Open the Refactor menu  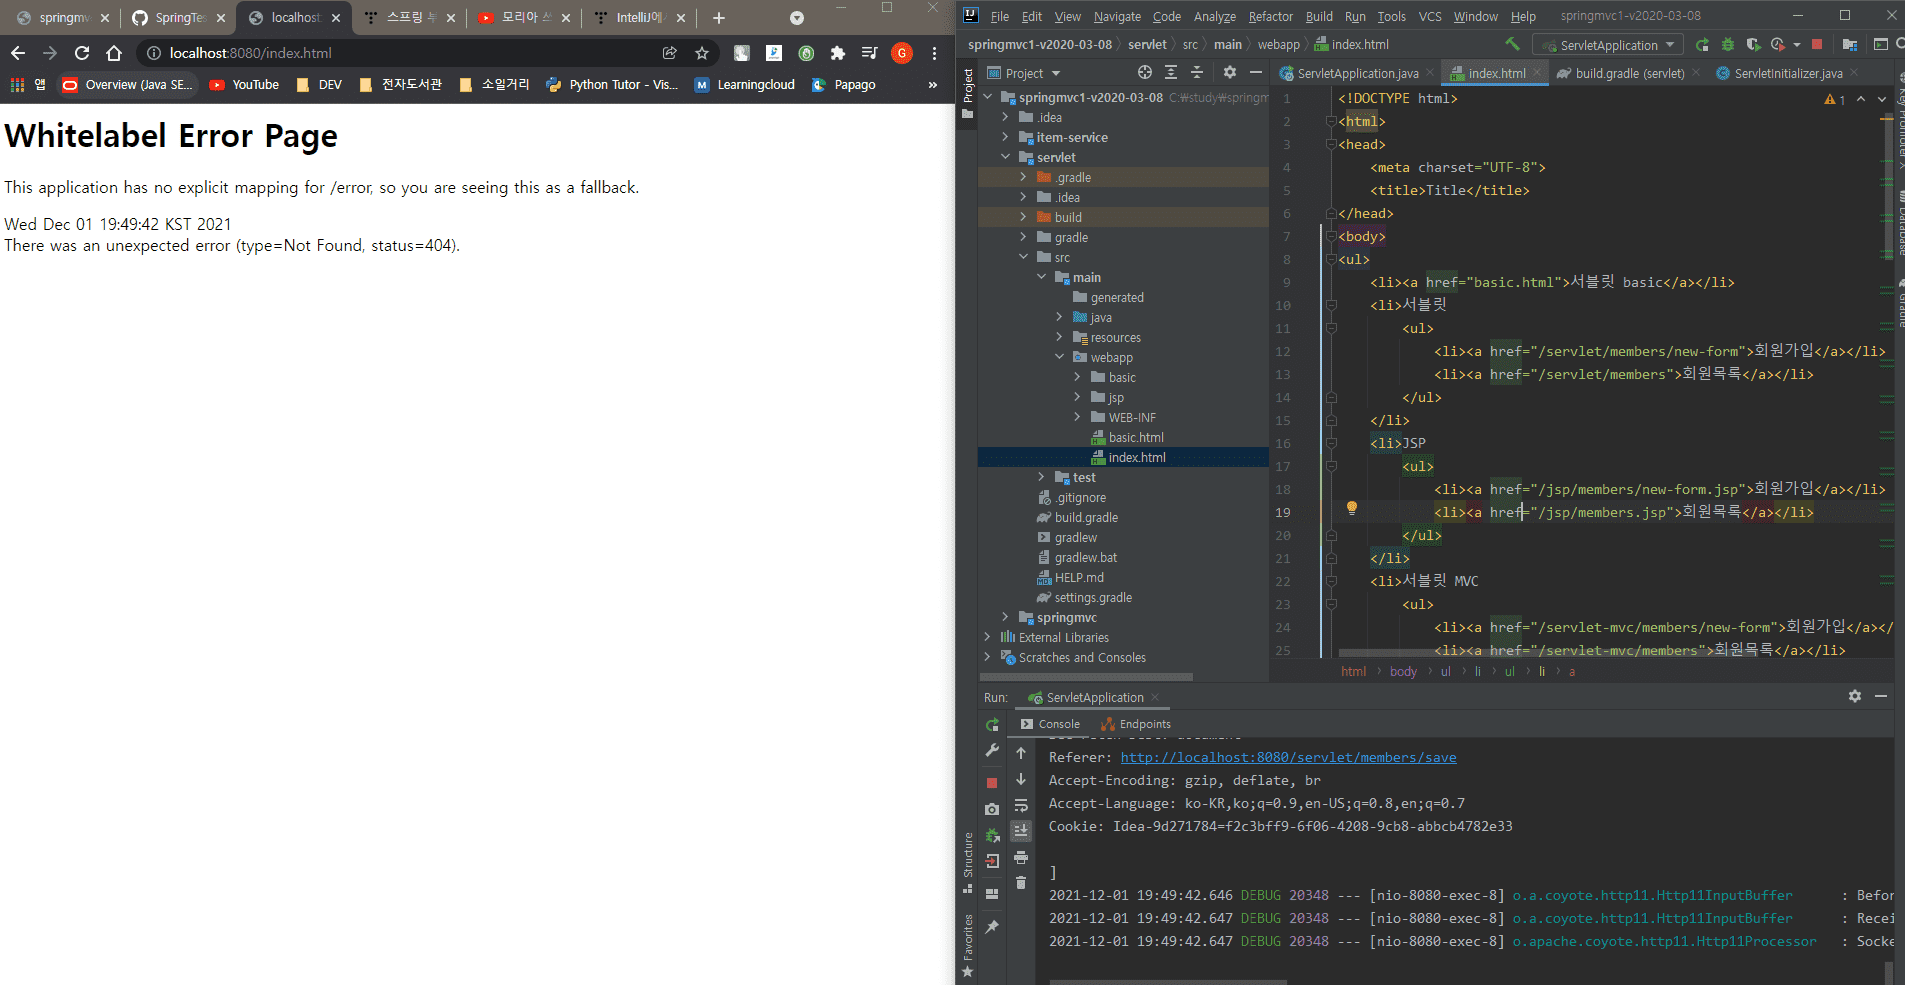tap(1270, 16)
